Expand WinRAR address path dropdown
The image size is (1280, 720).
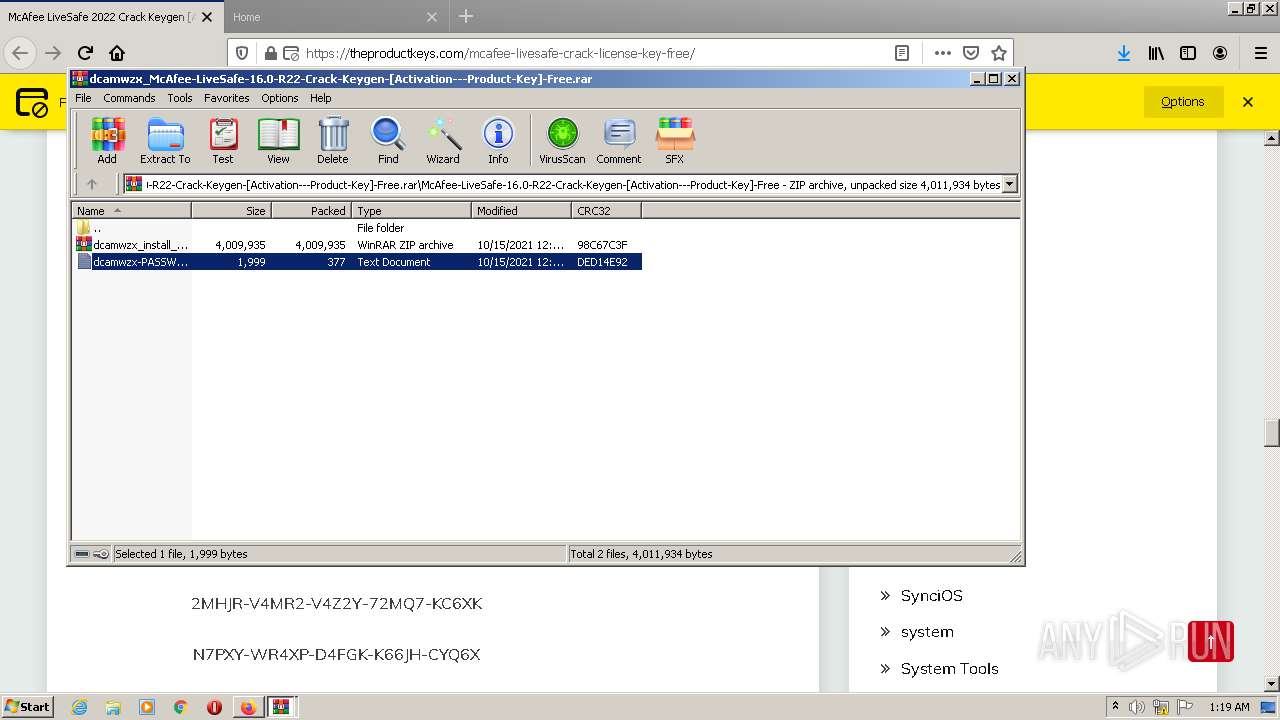coord(1009,184)
